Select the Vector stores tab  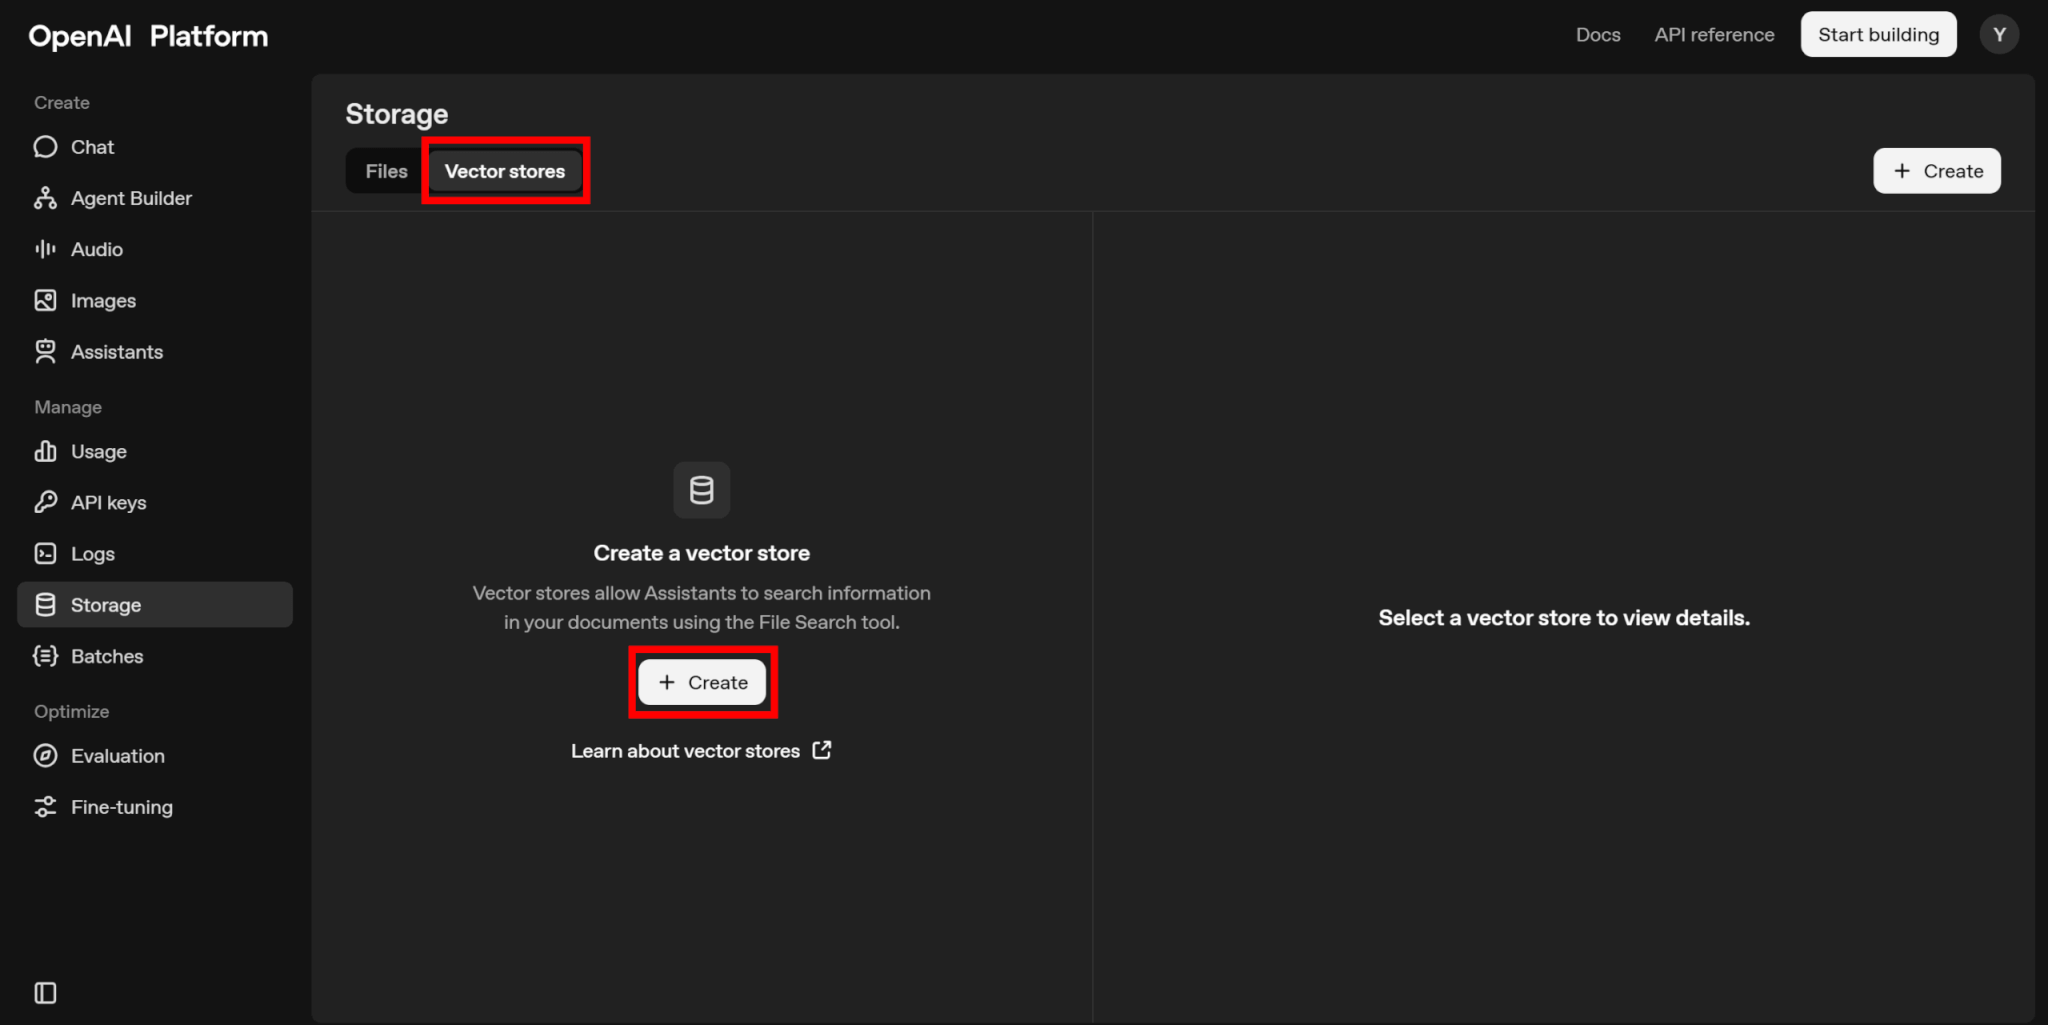point(505,171)
